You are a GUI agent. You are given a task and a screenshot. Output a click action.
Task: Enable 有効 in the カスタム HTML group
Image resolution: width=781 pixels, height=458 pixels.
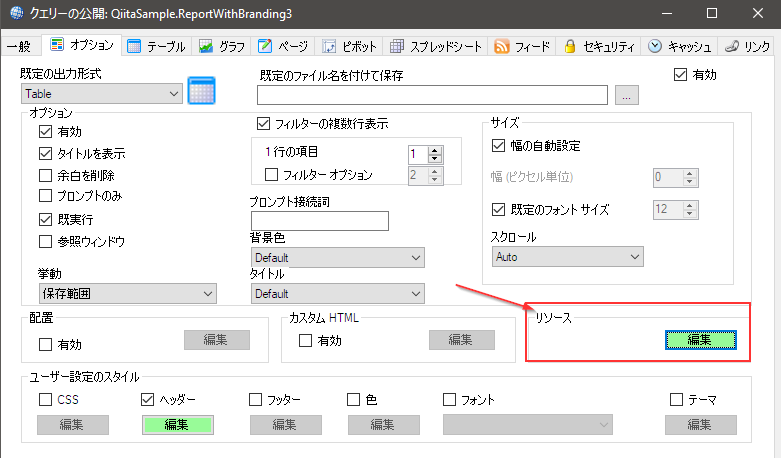coord(305,341)
